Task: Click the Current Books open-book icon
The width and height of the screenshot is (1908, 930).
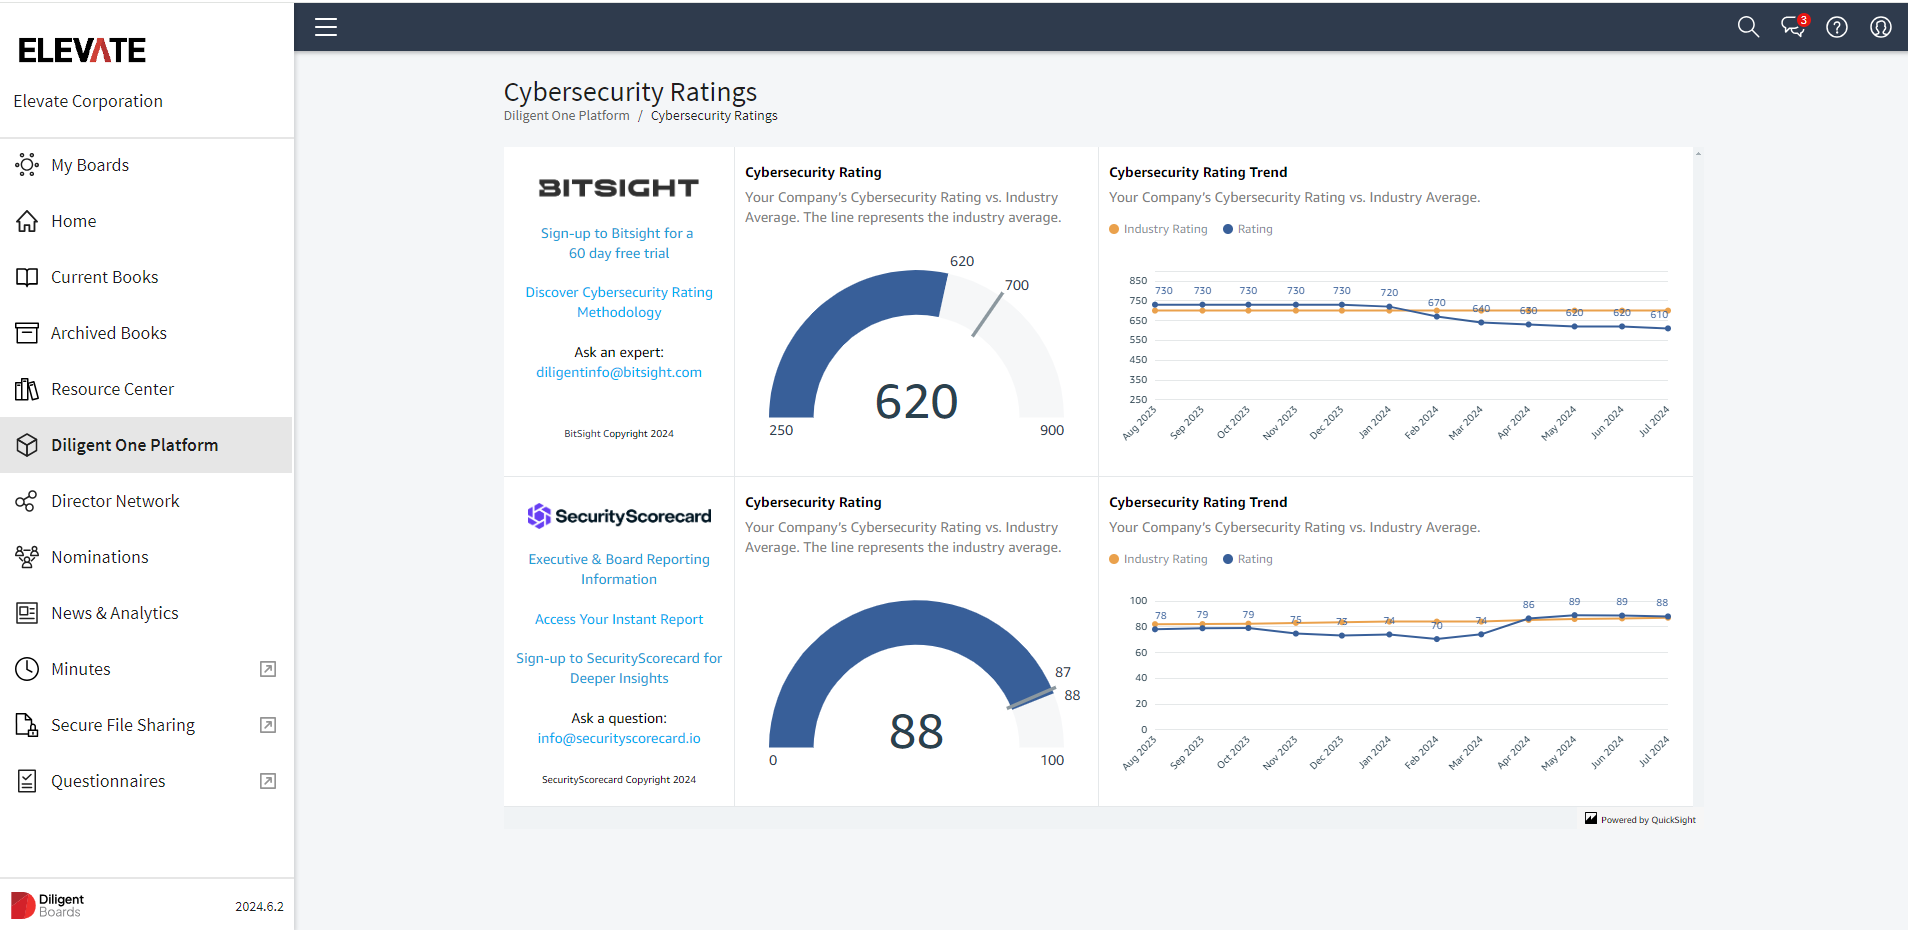Action: [x=27, y=277]
